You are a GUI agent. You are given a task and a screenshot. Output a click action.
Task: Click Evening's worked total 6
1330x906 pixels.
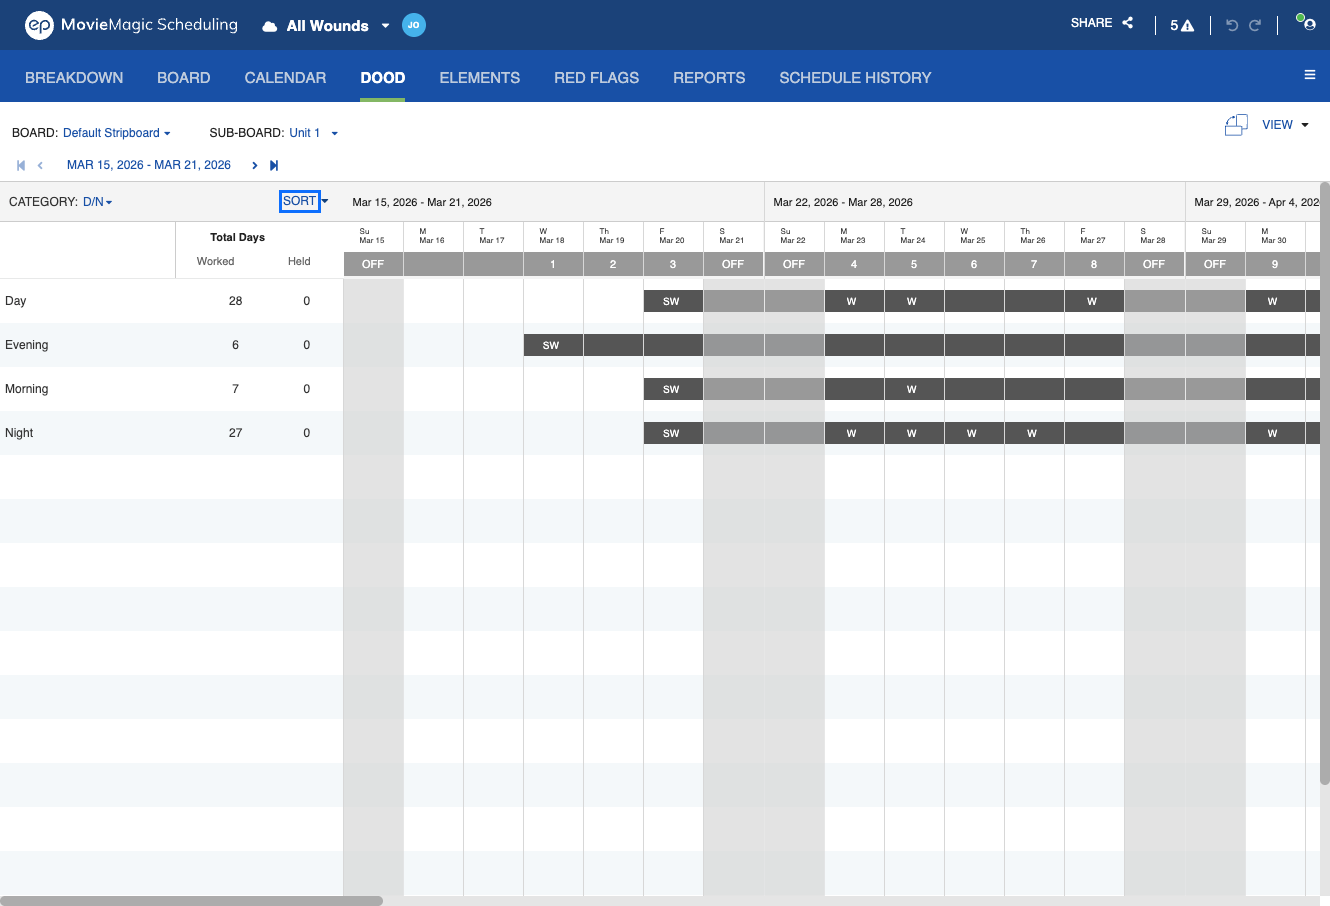click(x=236, y=345)
